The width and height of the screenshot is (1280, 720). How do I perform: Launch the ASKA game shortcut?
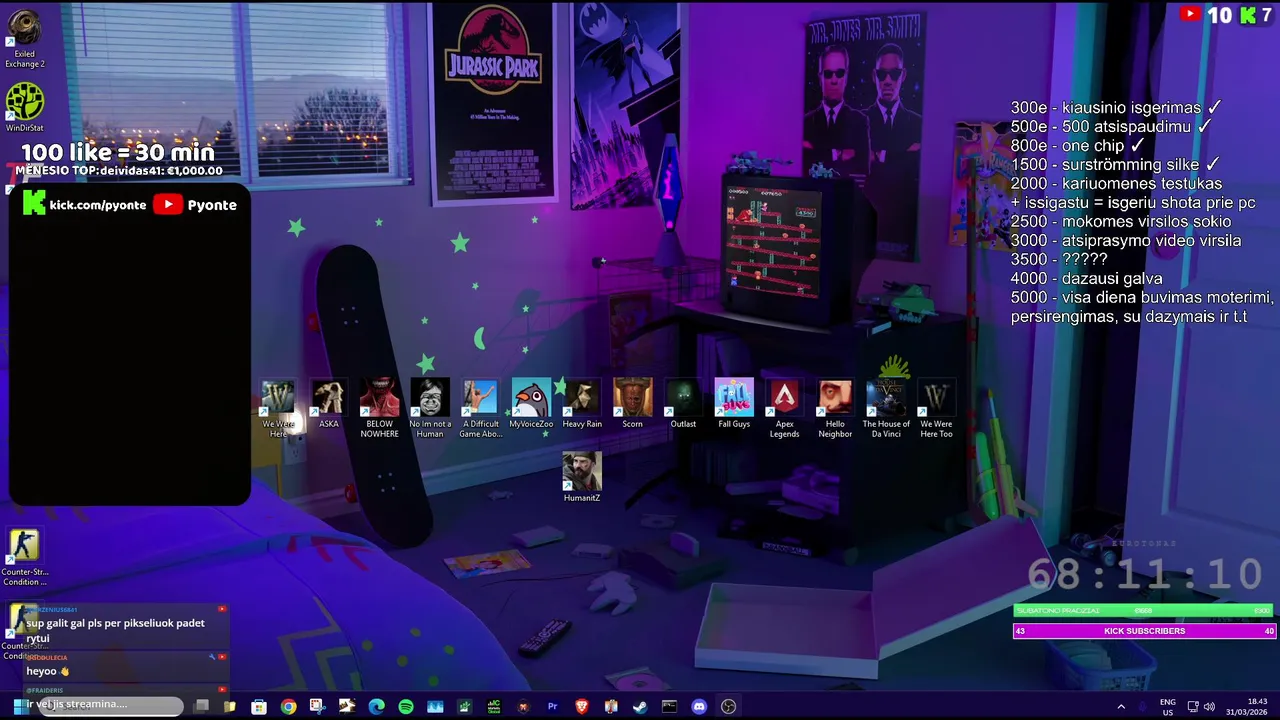pos(329,404)
